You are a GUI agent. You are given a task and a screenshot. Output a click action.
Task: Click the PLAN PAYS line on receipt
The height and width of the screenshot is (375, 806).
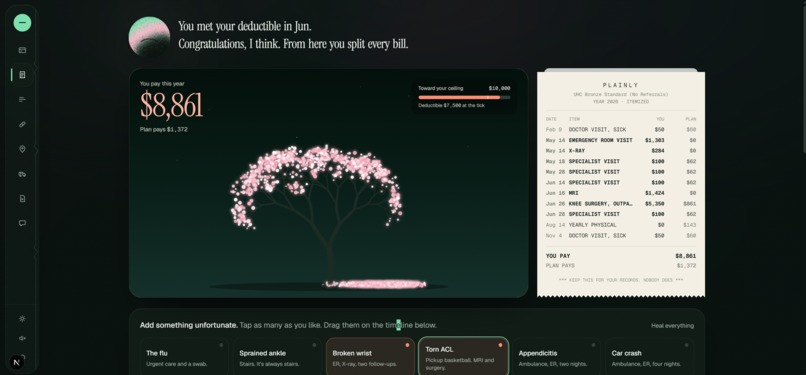620,266
